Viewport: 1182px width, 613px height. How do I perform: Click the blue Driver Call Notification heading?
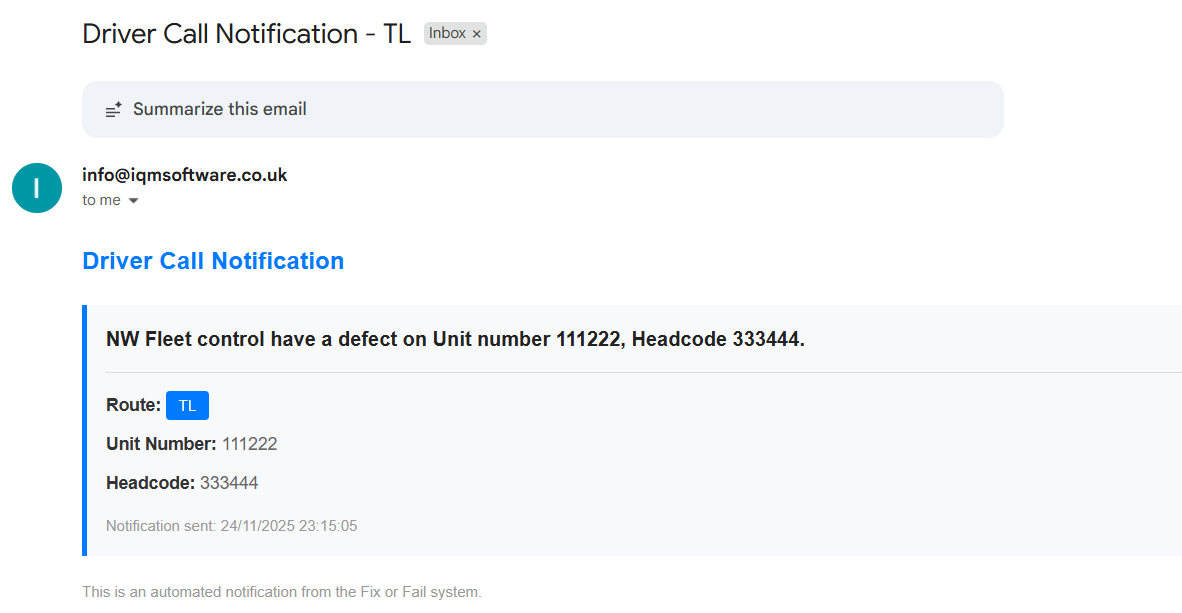[213, 261]
